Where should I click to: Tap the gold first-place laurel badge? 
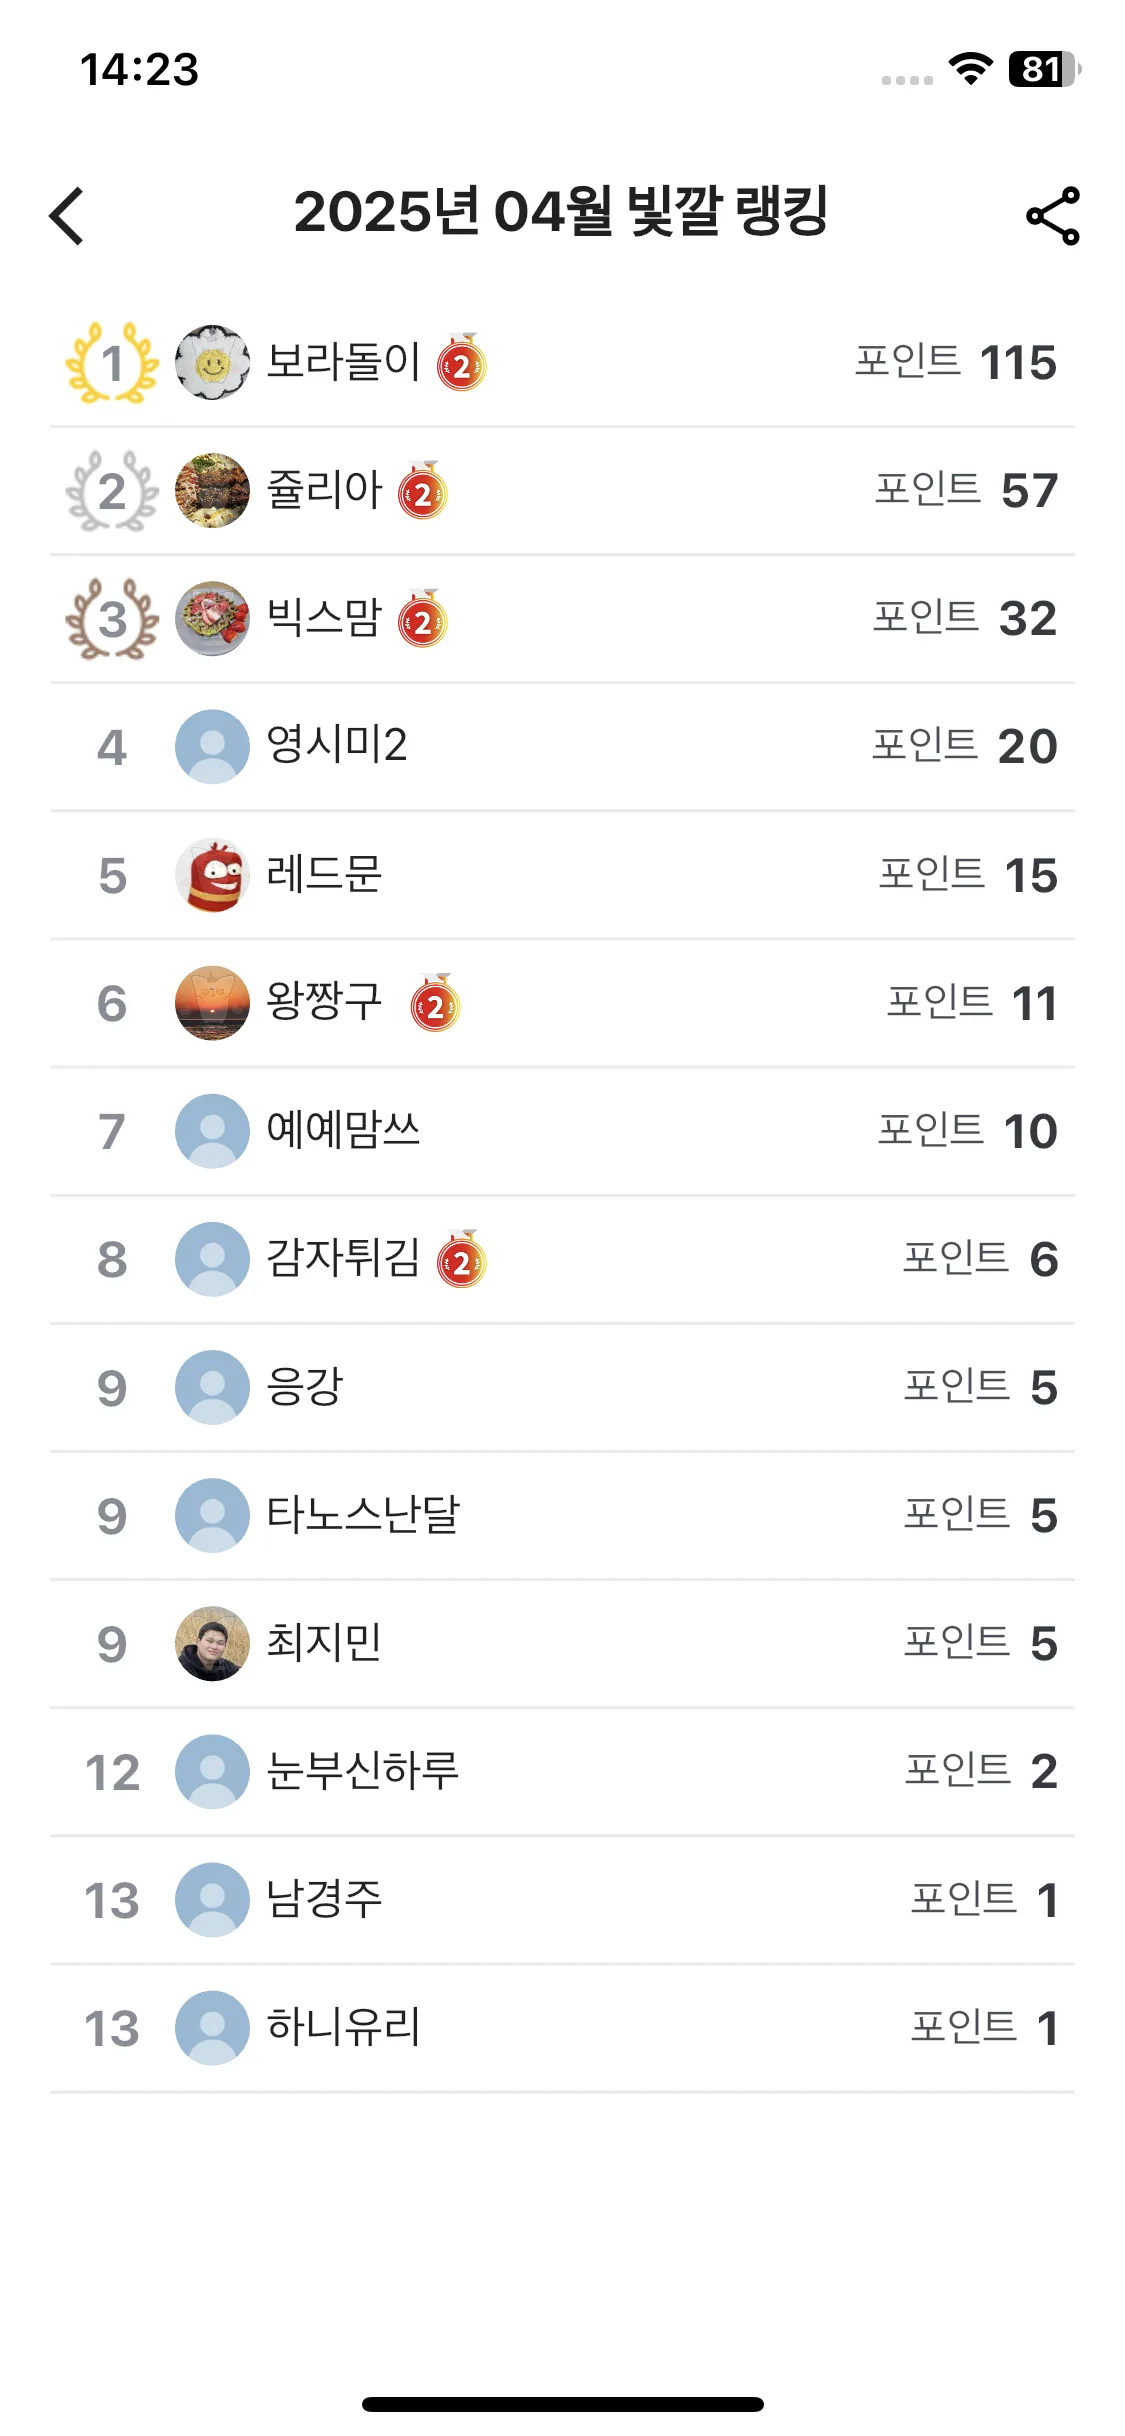(x=112, y=363)
